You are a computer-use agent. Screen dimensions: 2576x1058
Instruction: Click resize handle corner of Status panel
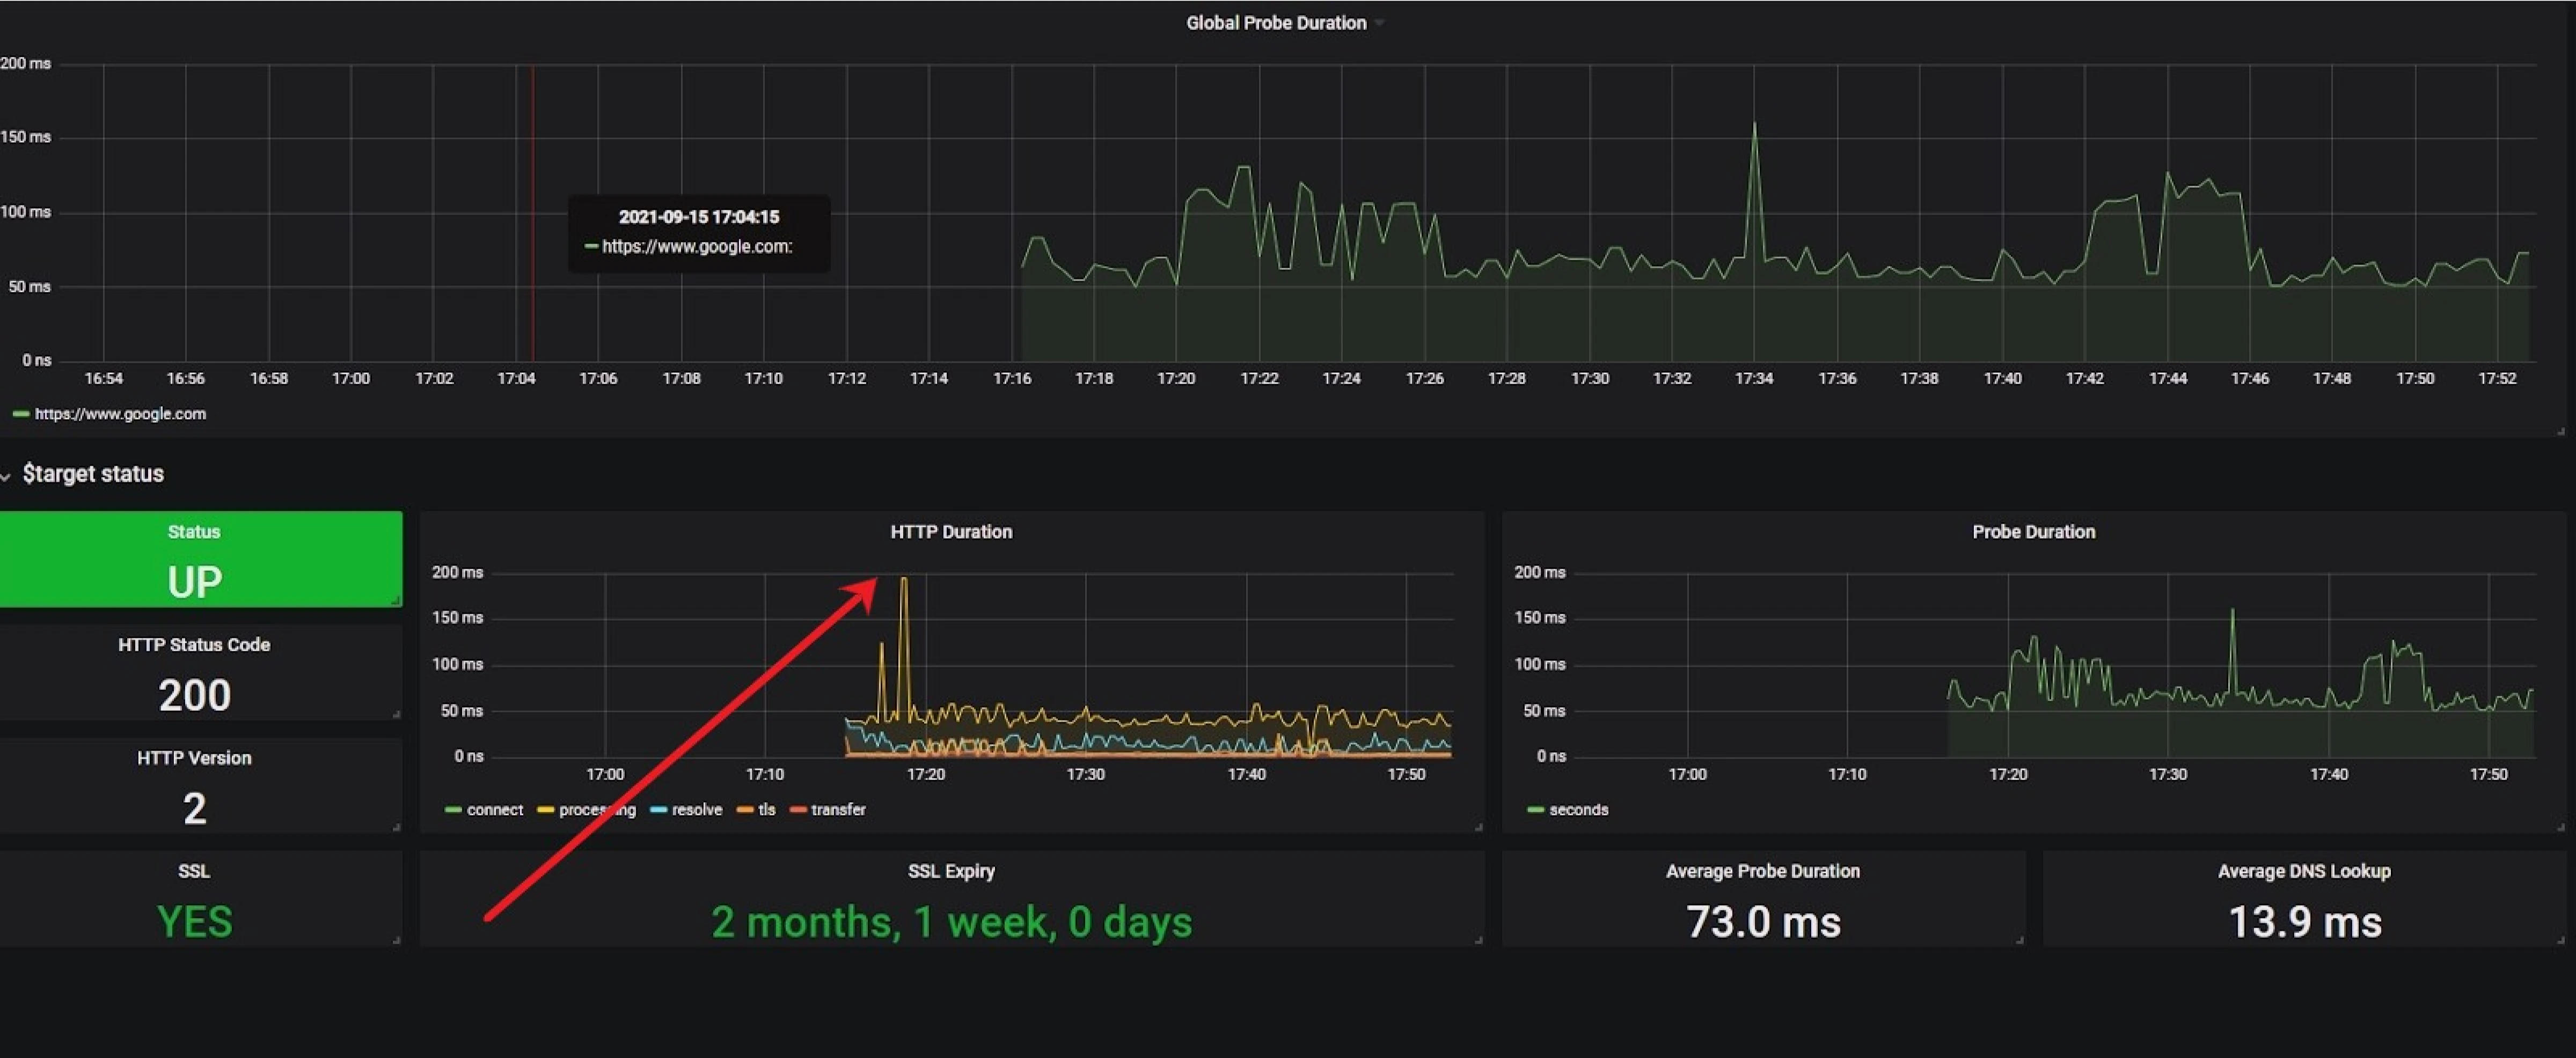click(397, 601)
